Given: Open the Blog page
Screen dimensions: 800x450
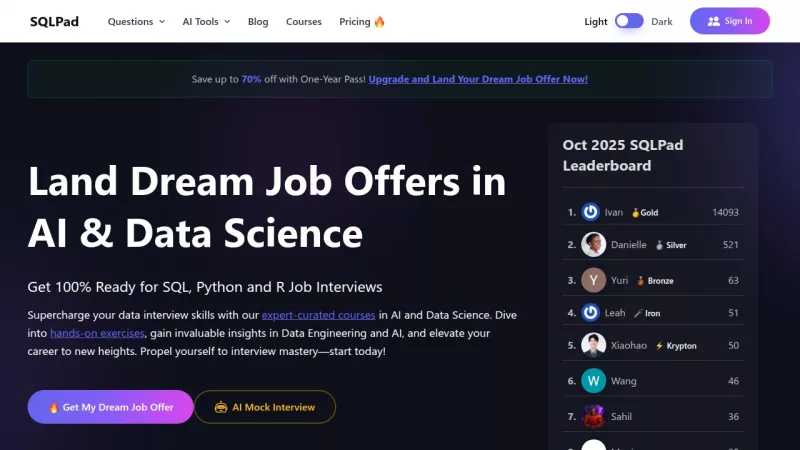Looking at the screenshot, I should coord(257,21).
